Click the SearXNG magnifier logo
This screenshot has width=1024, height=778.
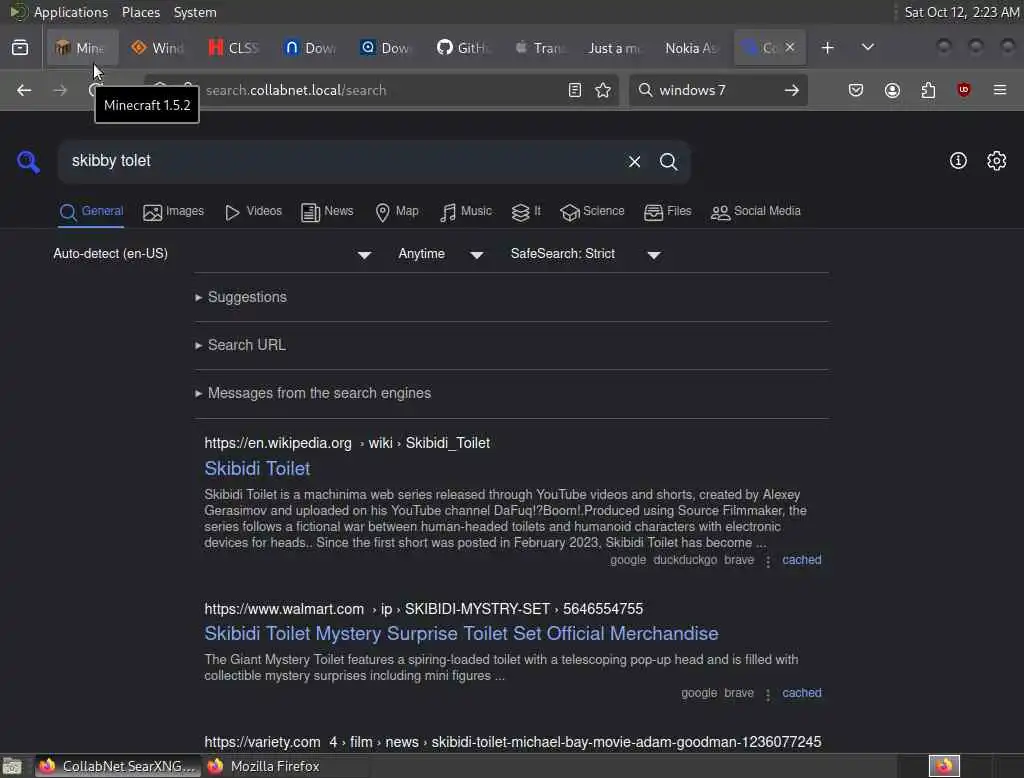point(28,161)
